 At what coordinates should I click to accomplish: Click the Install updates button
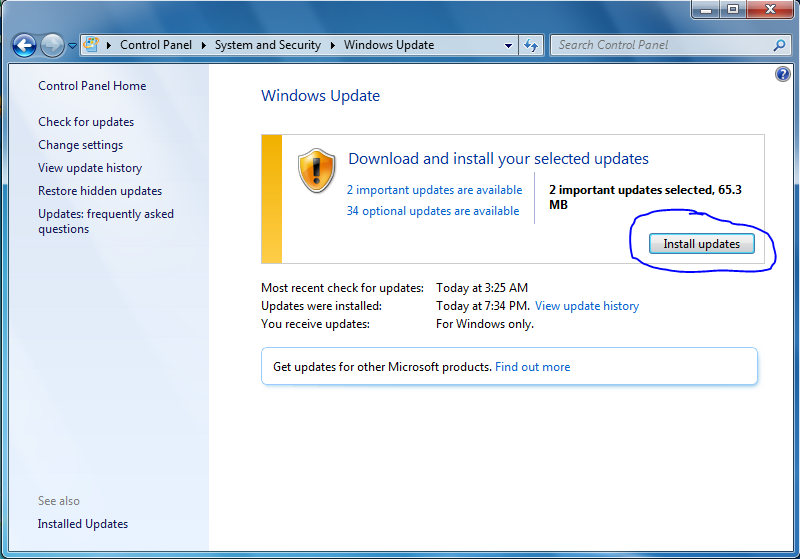pos(702,244)
